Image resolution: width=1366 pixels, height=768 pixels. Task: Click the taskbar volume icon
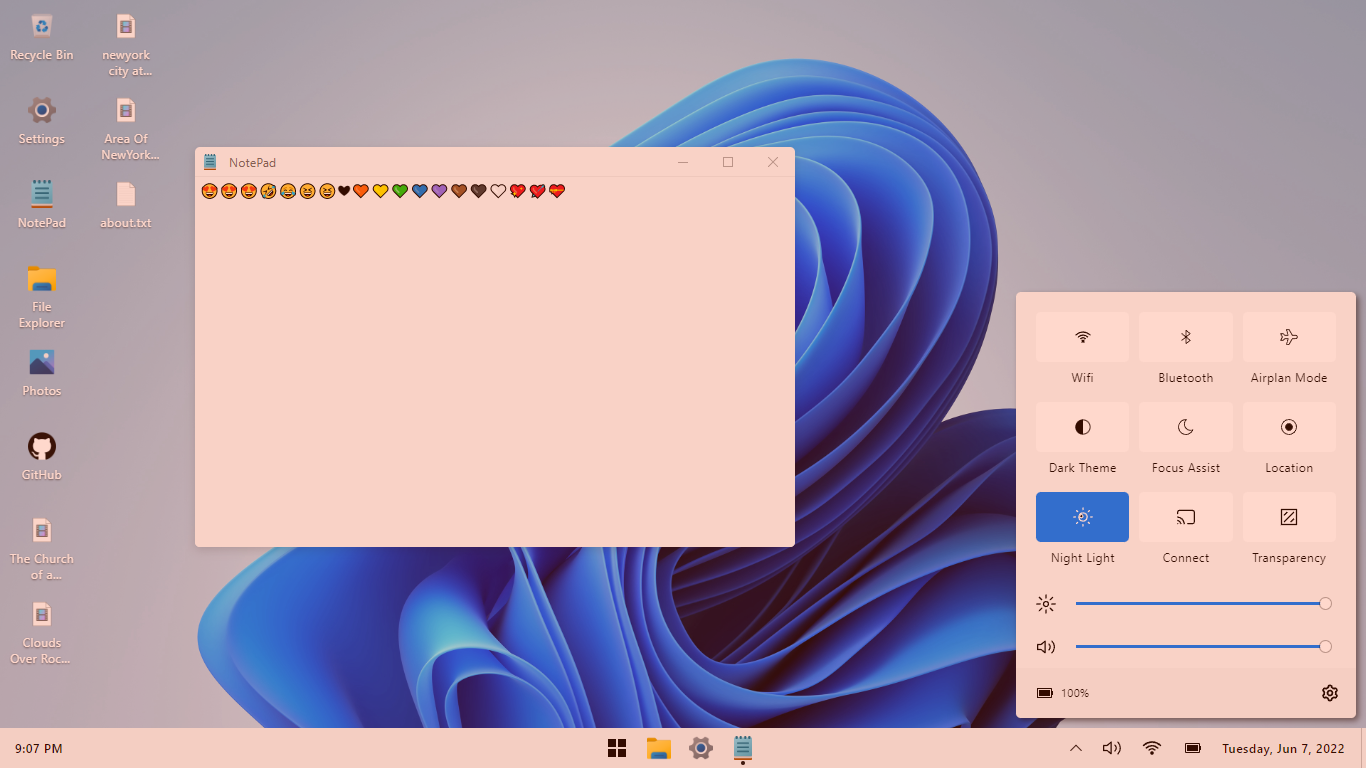pyautogui.click(x=1111, y=748)
